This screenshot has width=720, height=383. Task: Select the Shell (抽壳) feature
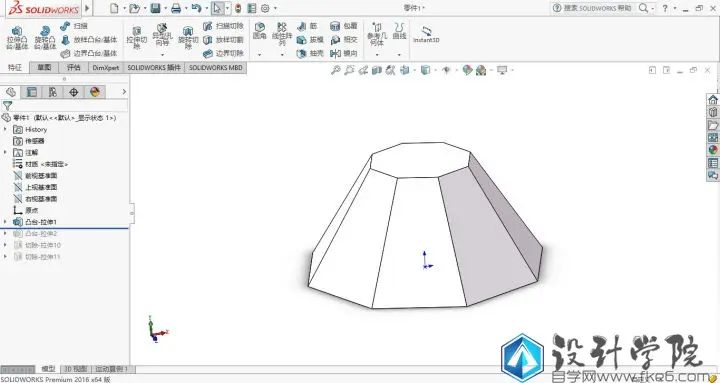(x=310, y=53)
